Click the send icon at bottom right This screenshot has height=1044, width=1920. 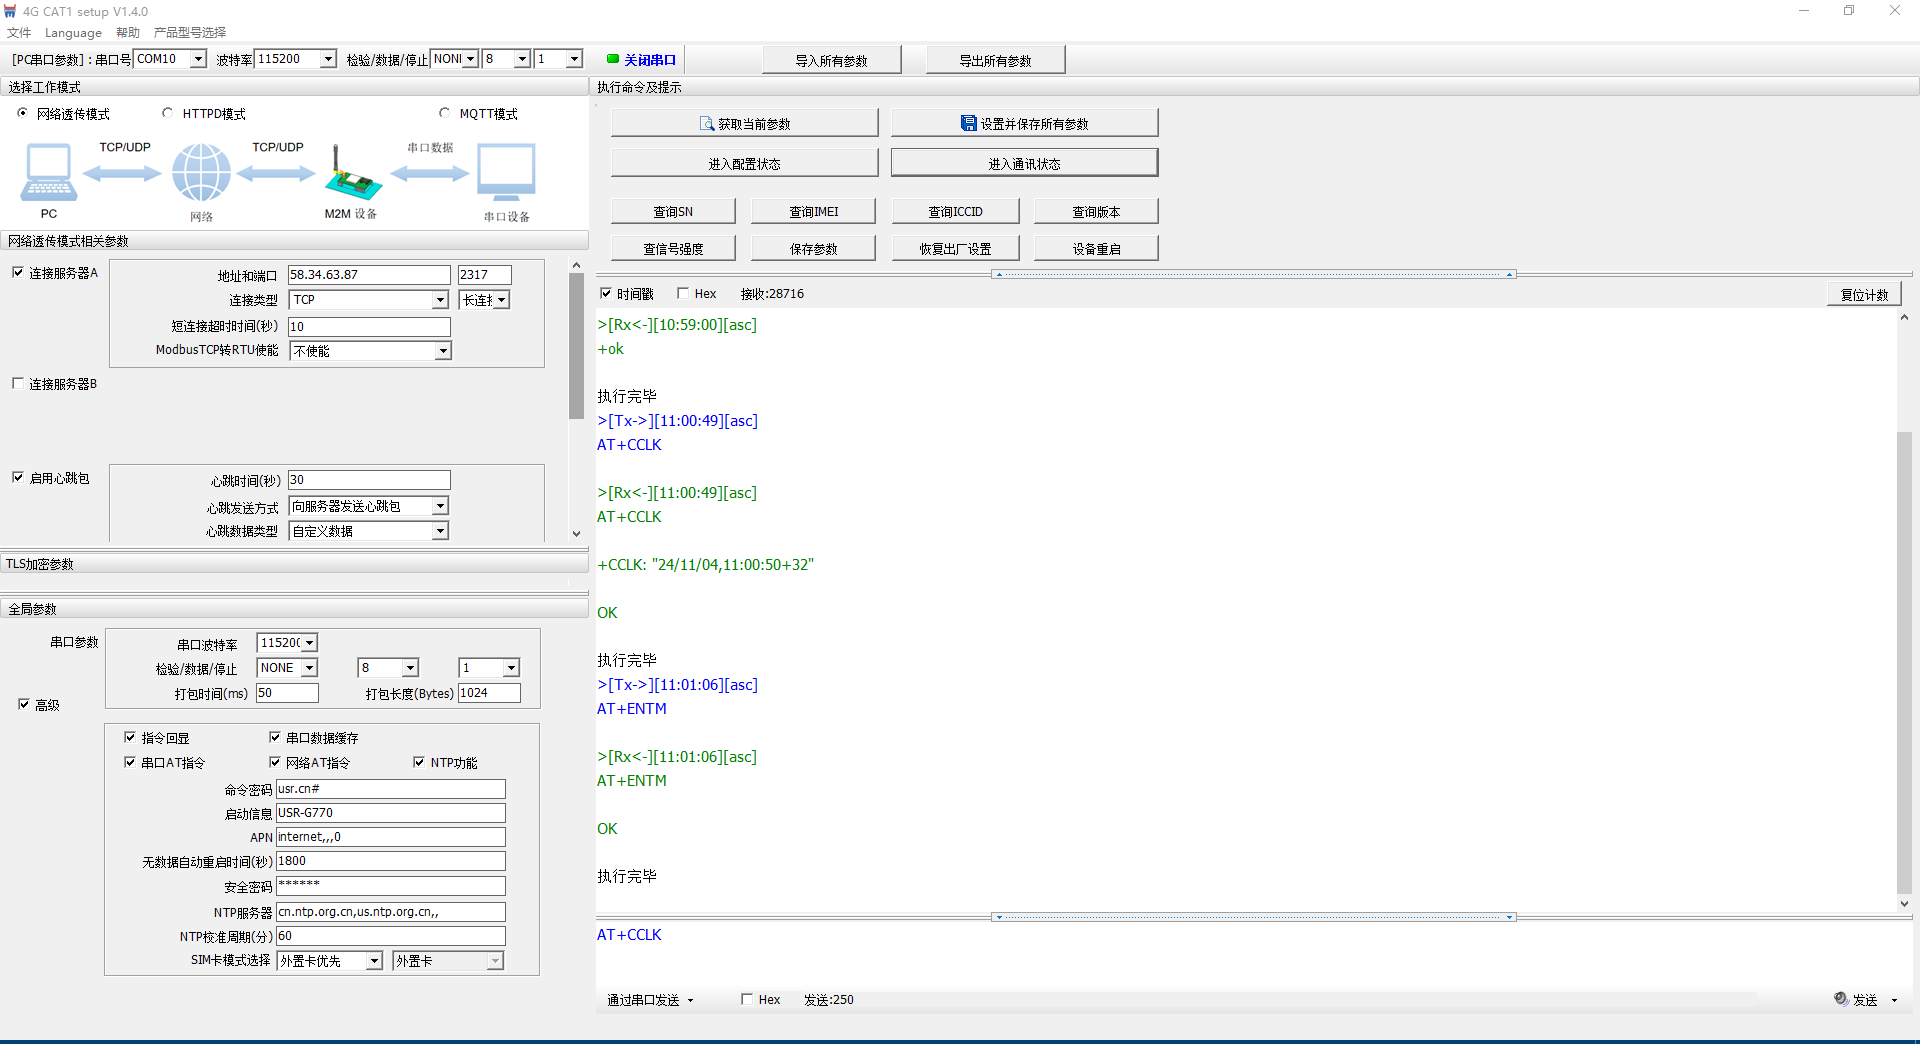pyautogui.click(x=1841, y=999)
